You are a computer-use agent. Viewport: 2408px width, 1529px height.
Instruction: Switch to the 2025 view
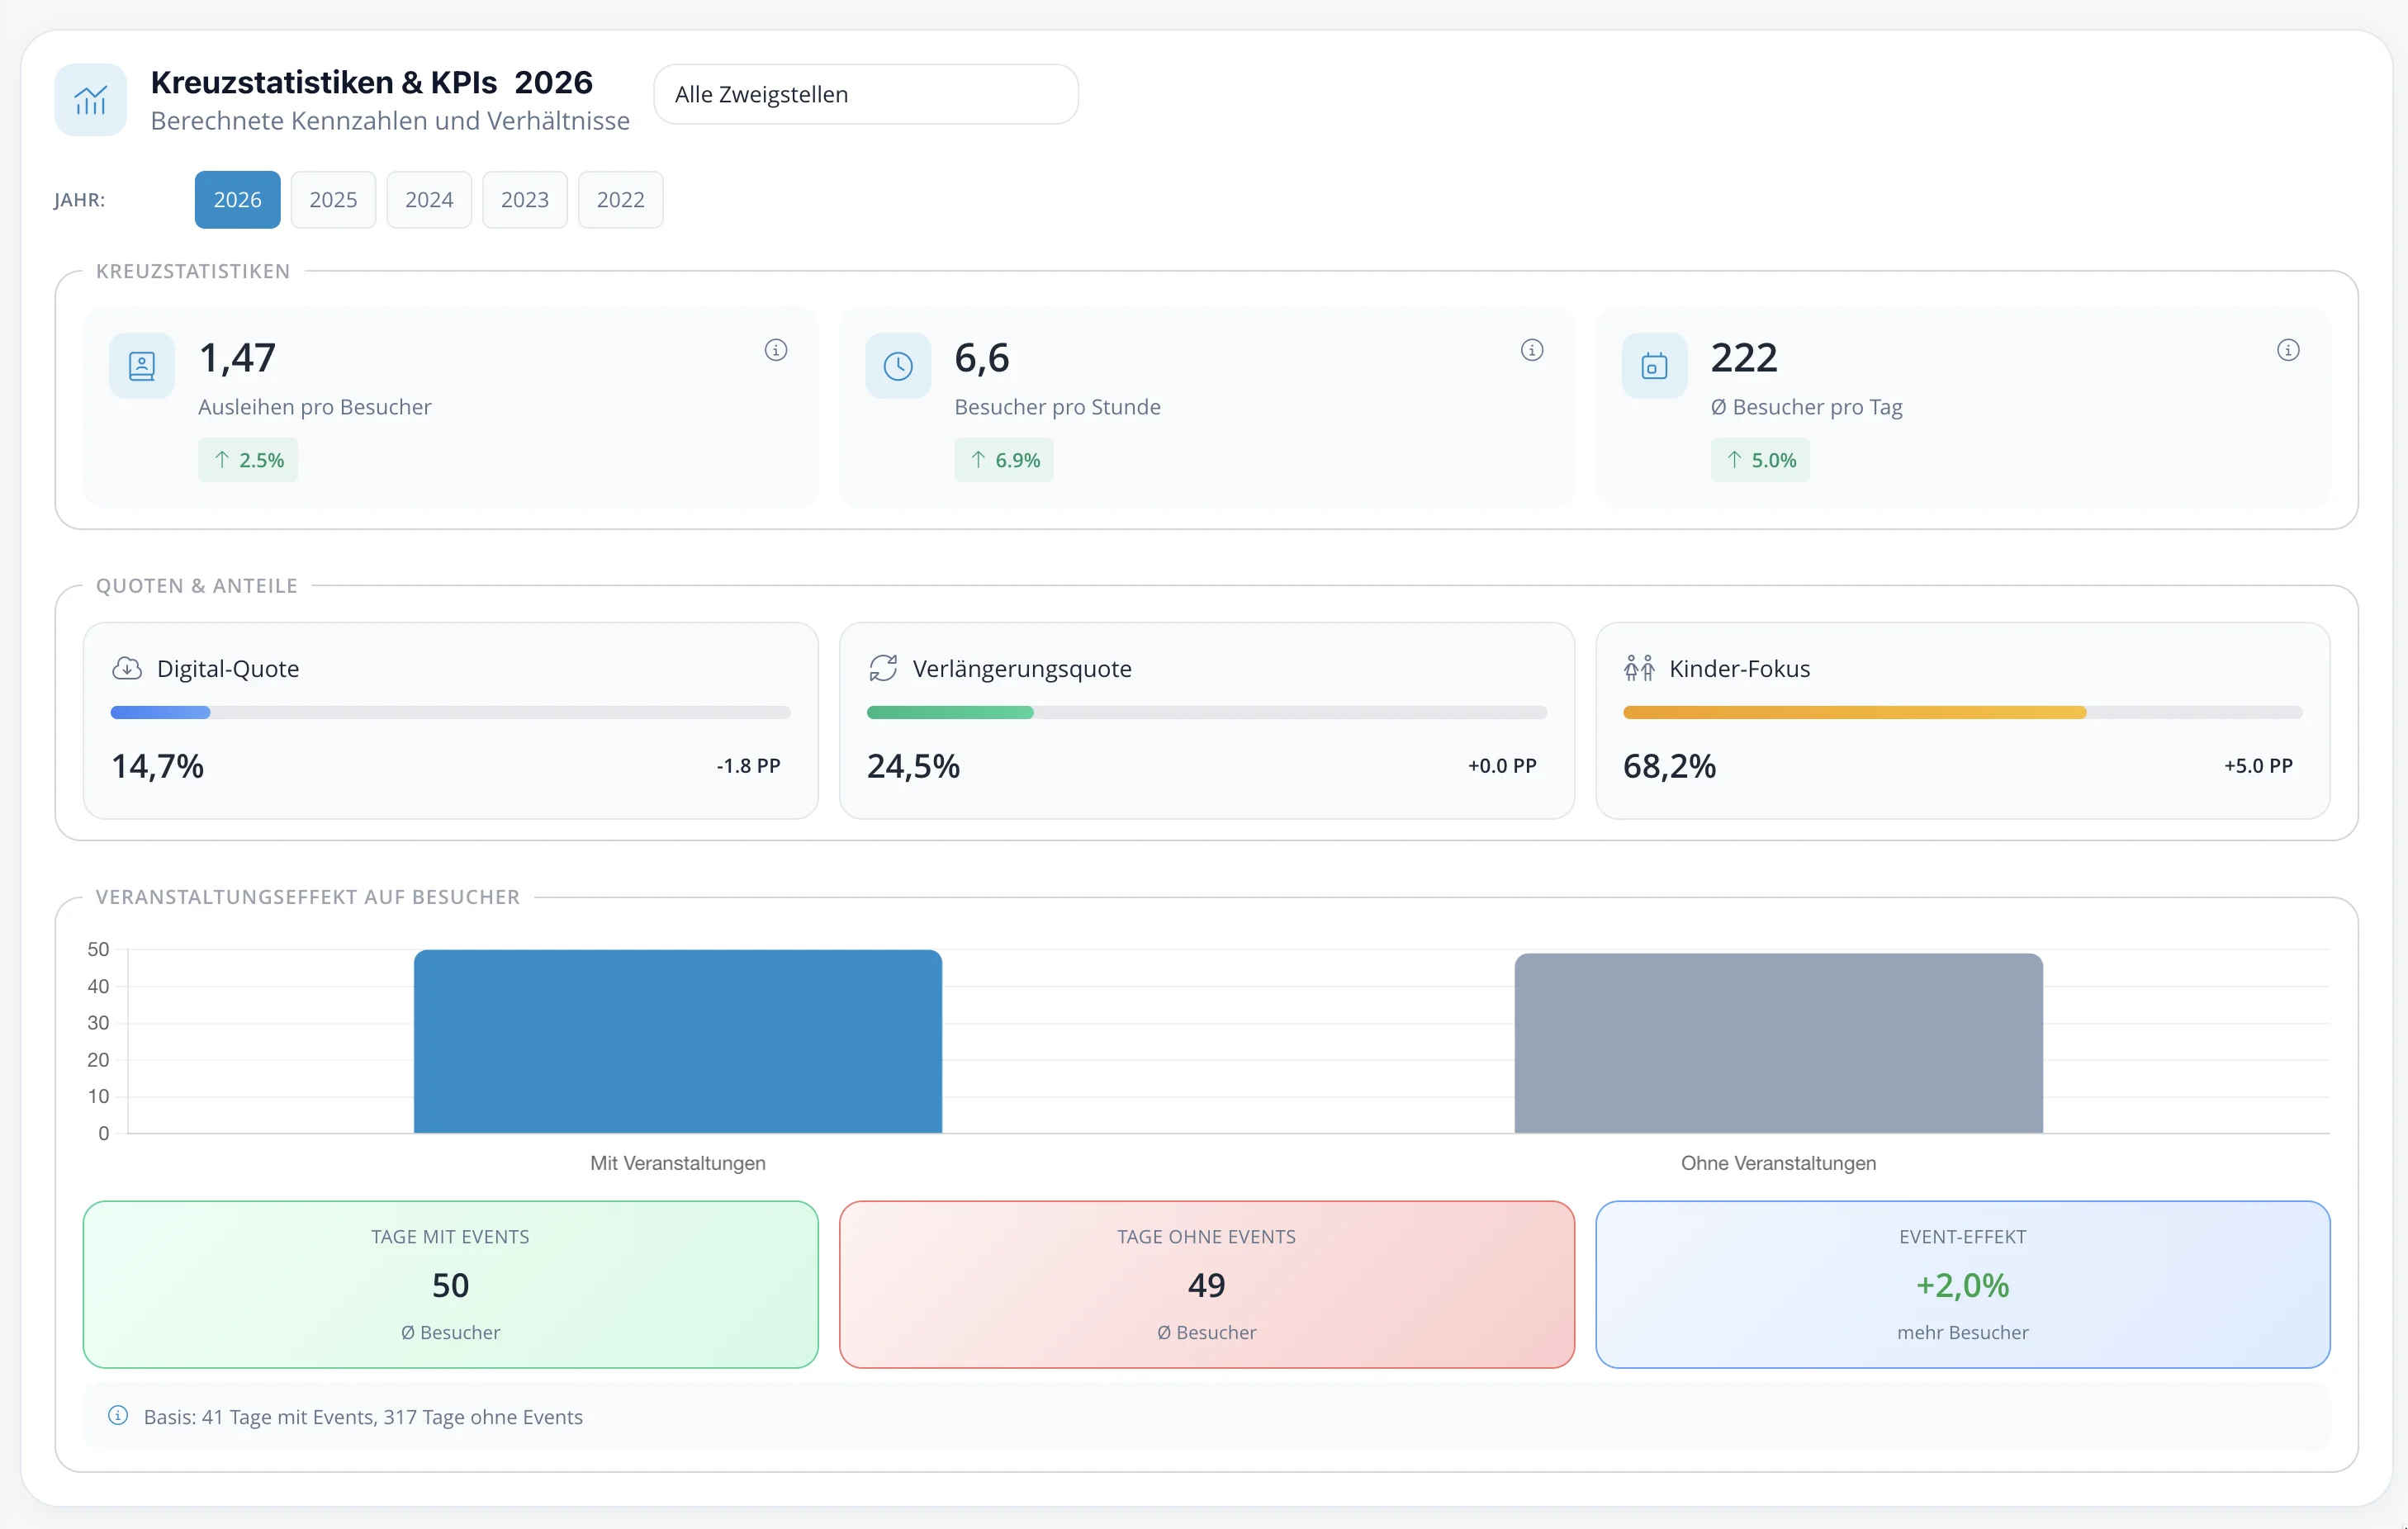click(333, 199)
